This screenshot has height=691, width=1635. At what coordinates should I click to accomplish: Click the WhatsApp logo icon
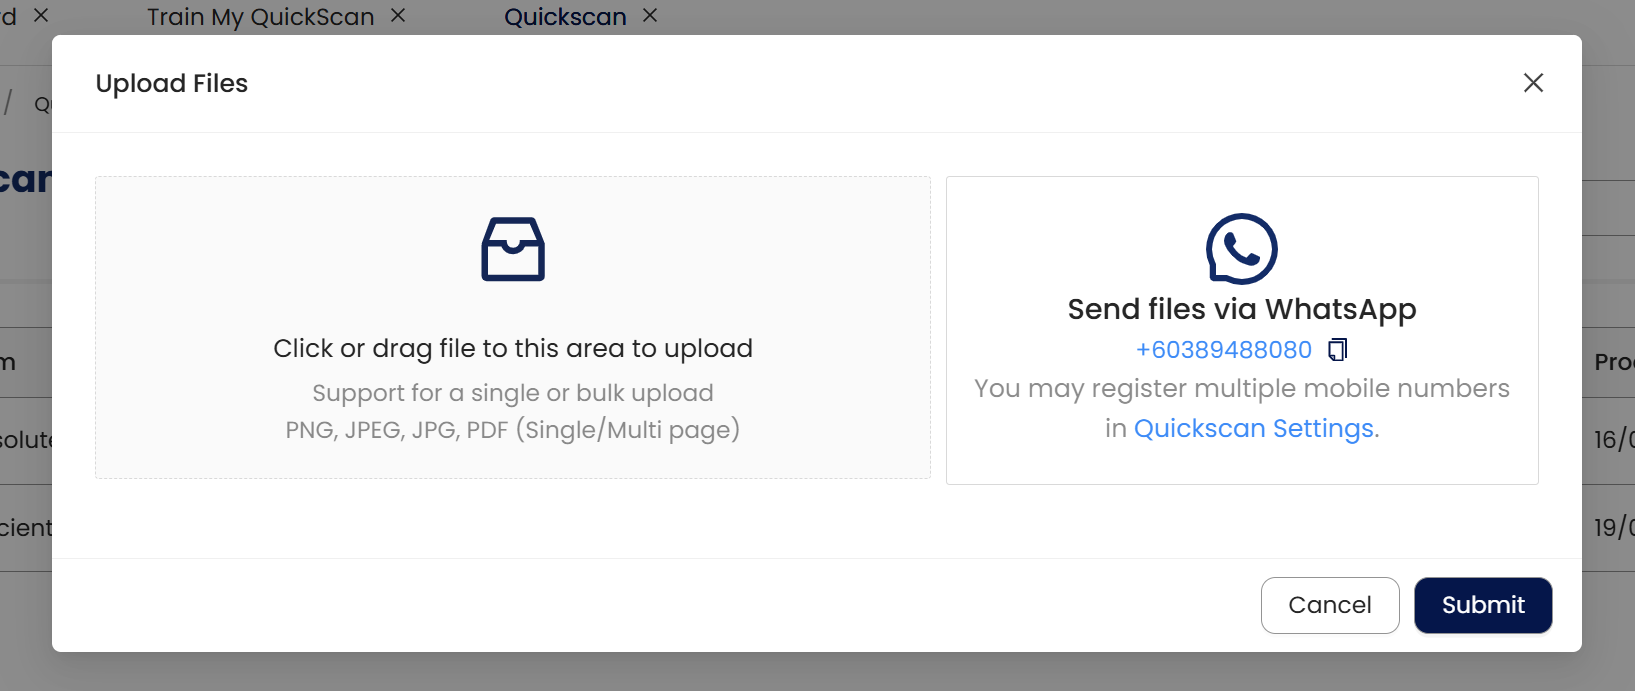1241,249
